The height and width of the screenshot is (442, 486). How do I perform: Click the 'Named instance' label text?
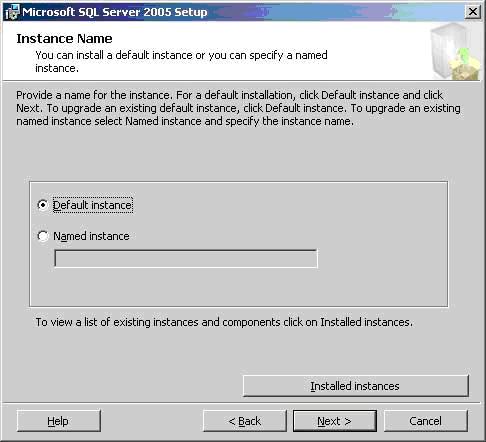[91, 236]
